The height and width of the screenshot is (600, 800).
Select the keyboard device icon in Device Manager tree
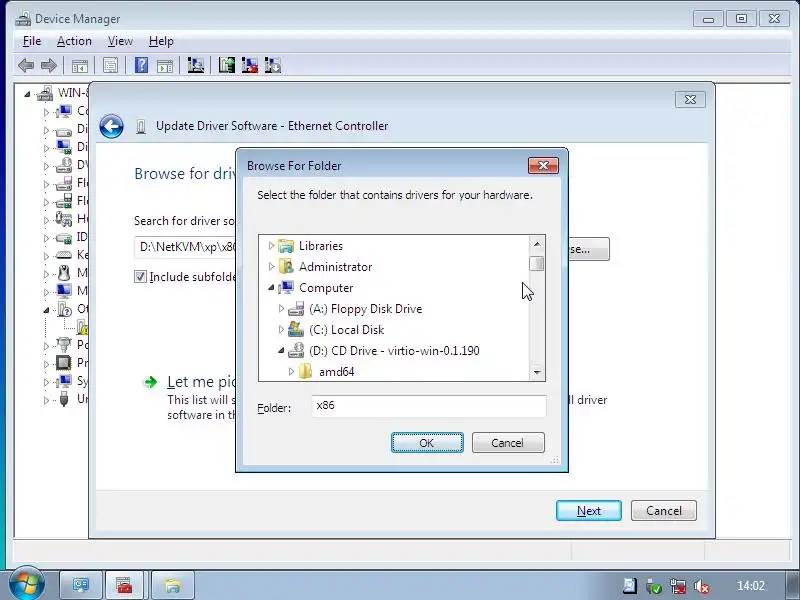pyautogui.click(x=64, y=255)
